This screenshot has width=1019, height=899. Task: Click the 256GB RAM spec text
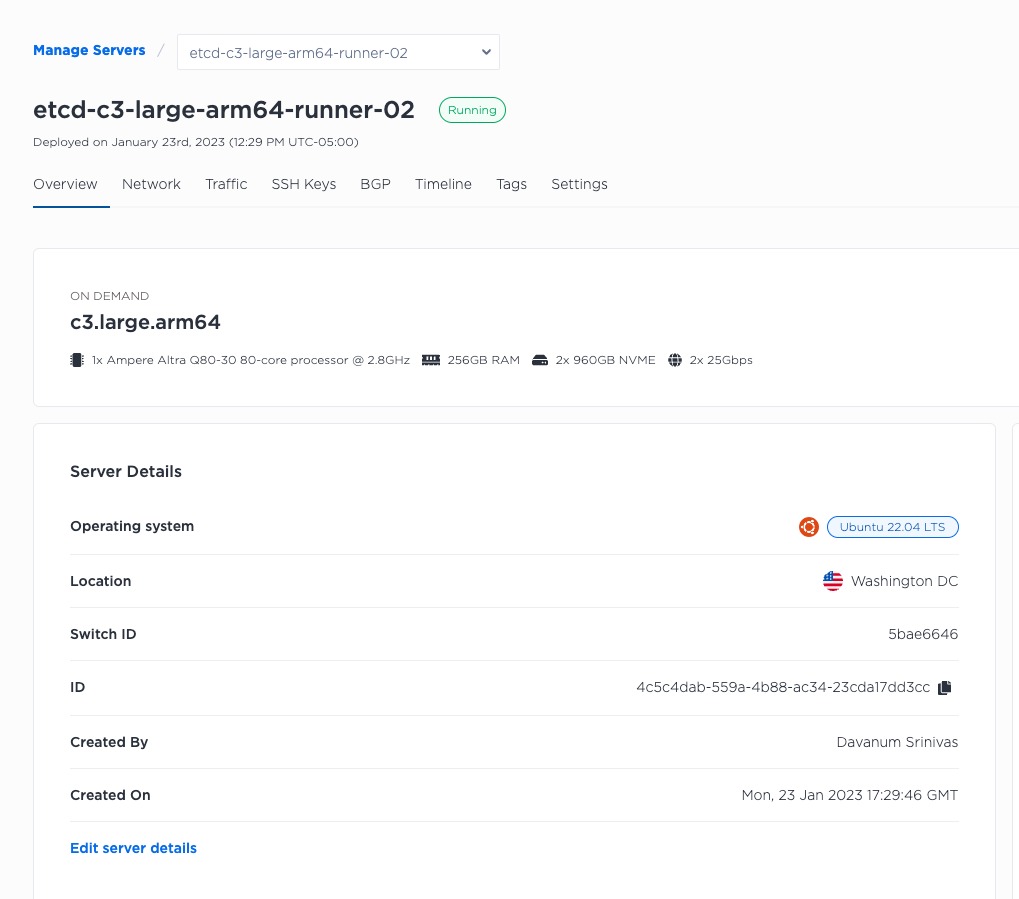coord(484,359)
